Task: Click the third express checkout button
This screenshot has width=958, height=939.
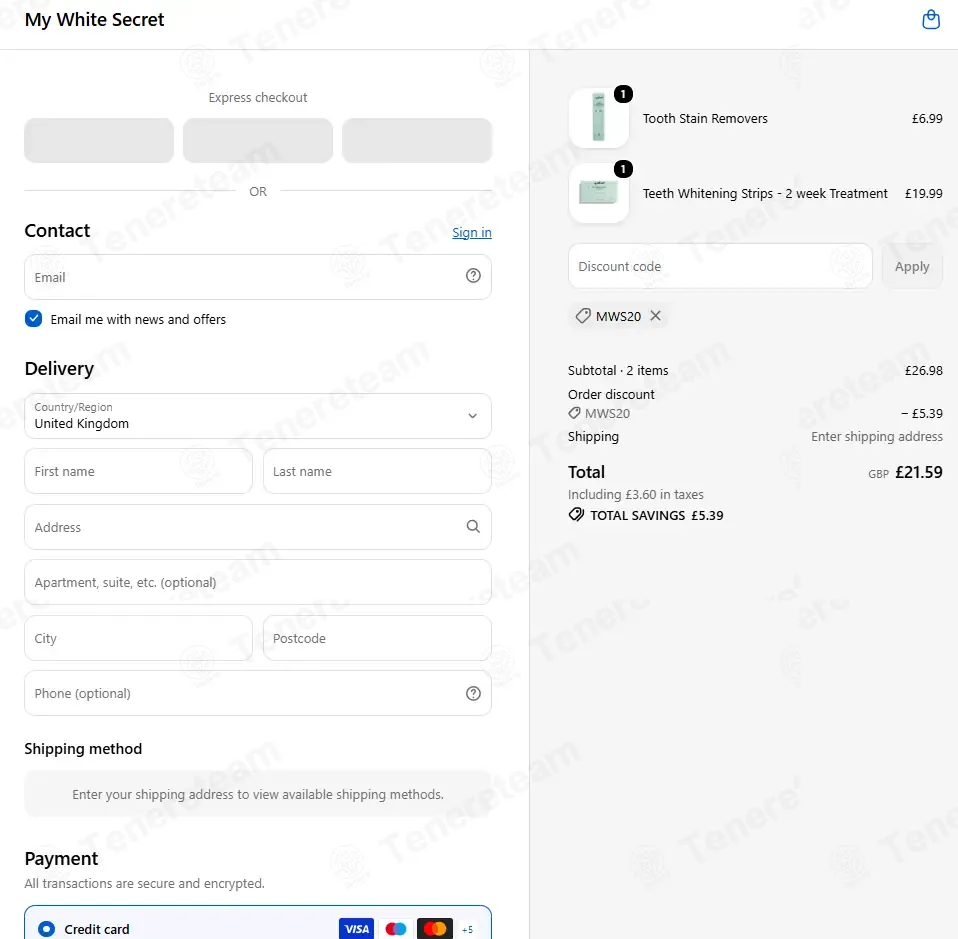Action: [x=417, y=141]
